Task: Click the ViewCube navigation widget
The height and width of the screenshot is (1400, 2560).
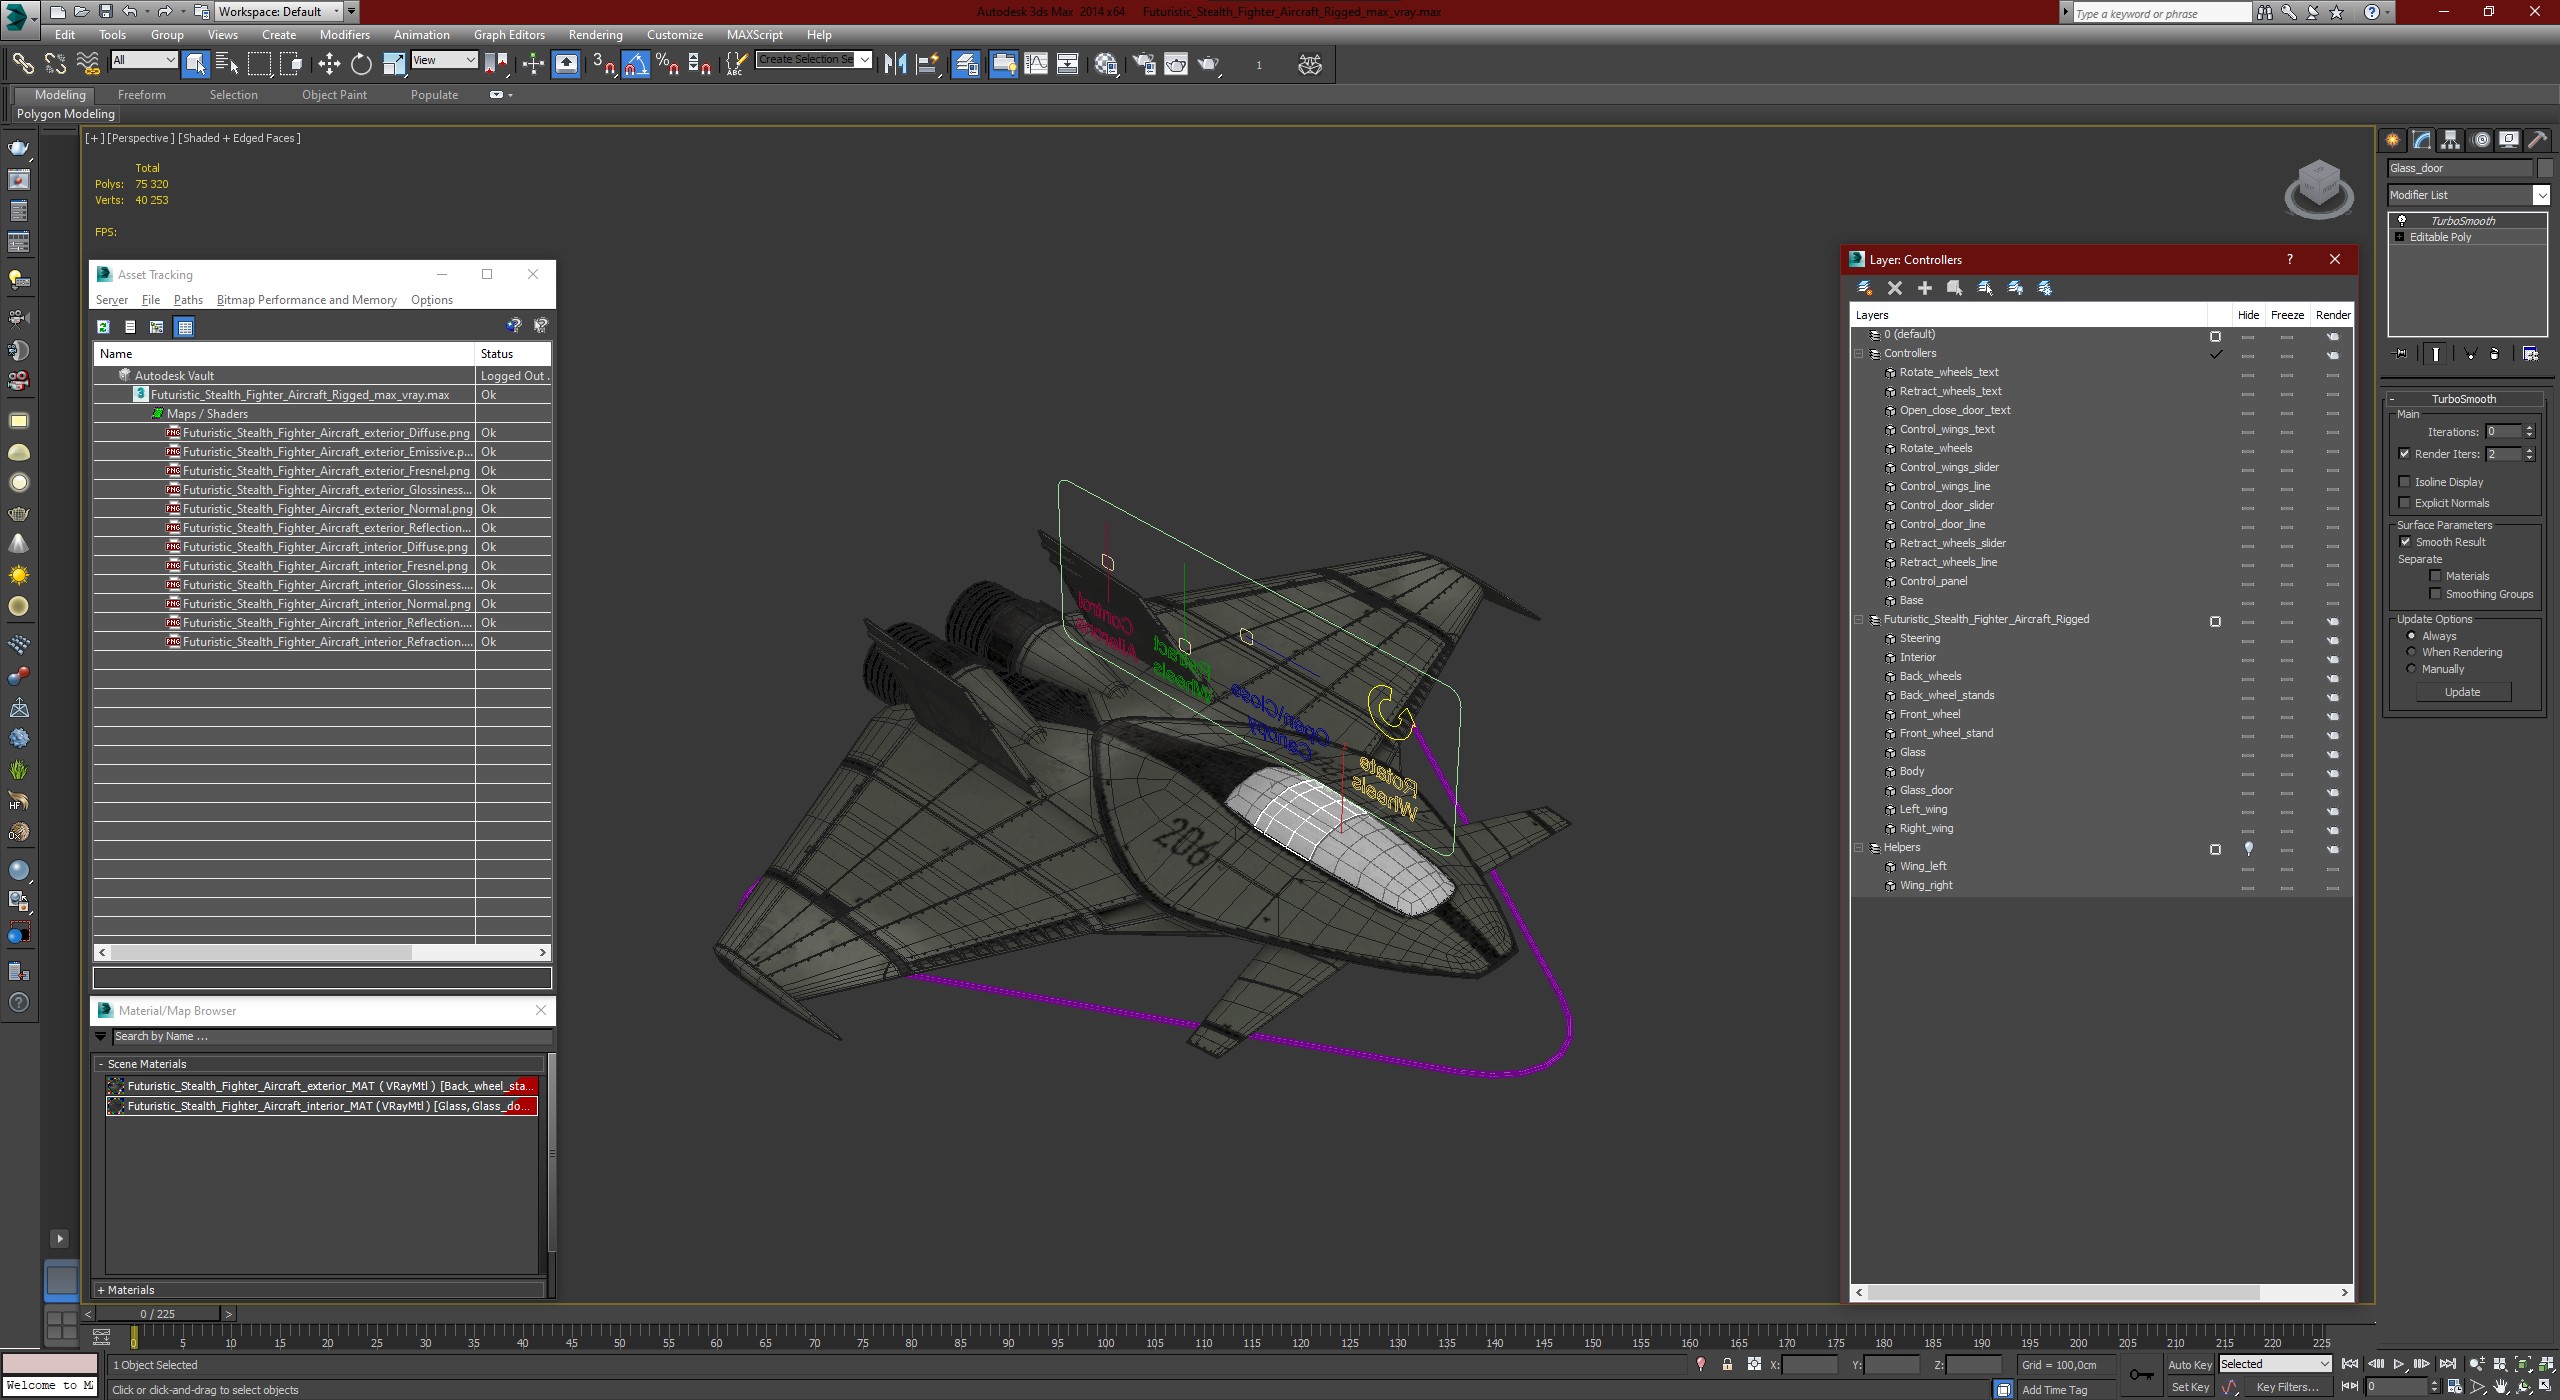Action: [2318, 190]
